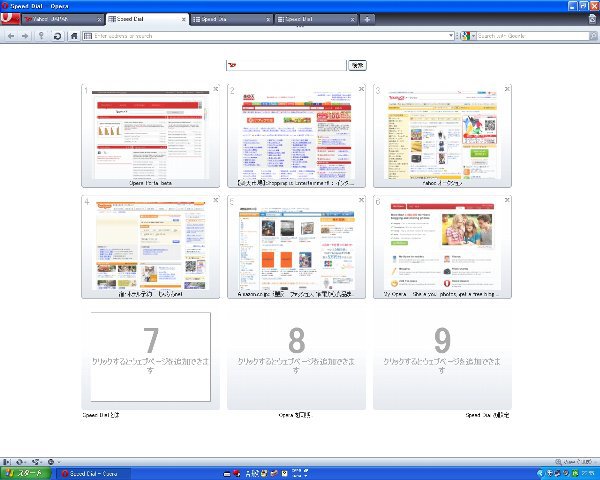Remove Speed Dial entry 1 with its X
Screen dimensions: 600x480
click(x=215, y=90)
